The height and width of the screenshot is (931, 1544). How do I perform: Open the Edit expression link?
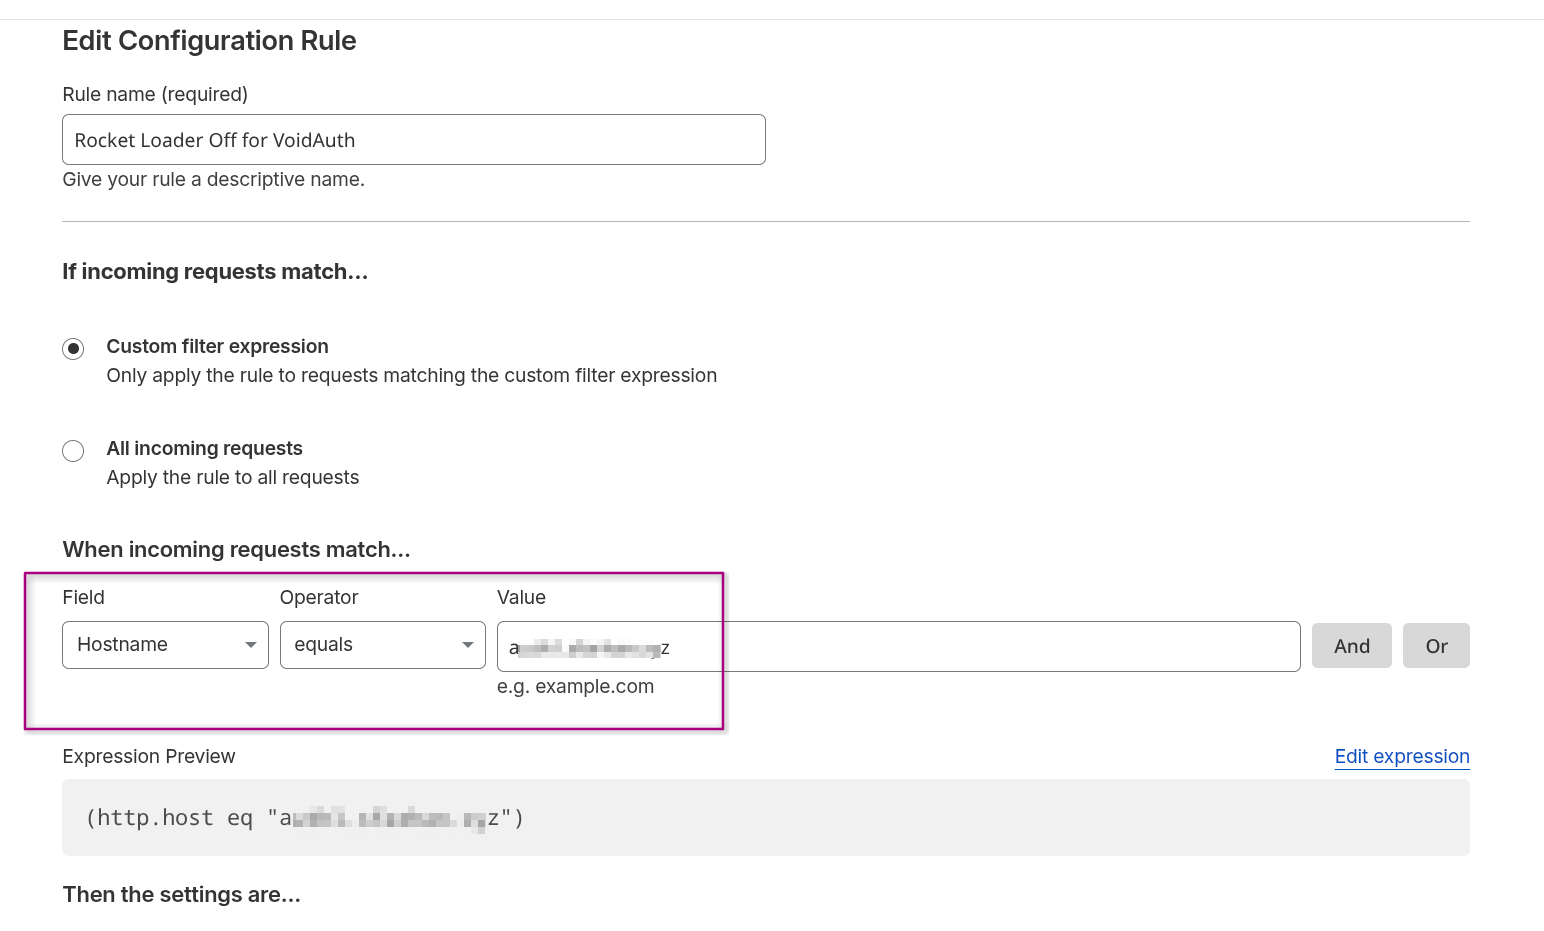click(1401, 757)
